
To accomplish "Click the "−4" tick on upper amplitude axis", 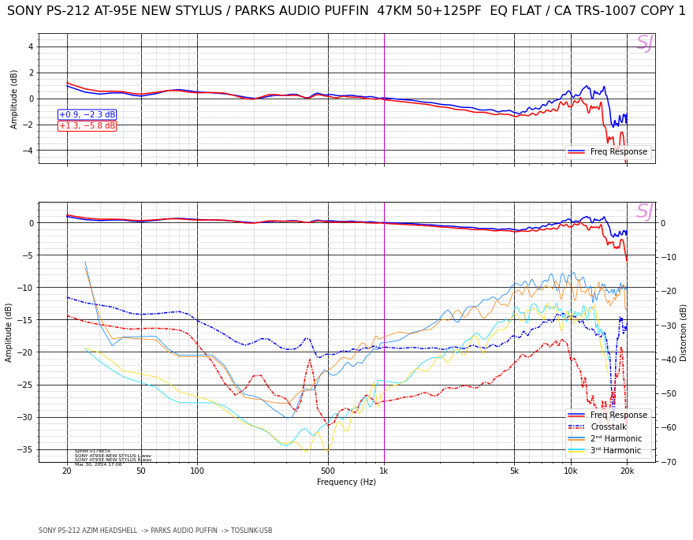I will 28,151.
